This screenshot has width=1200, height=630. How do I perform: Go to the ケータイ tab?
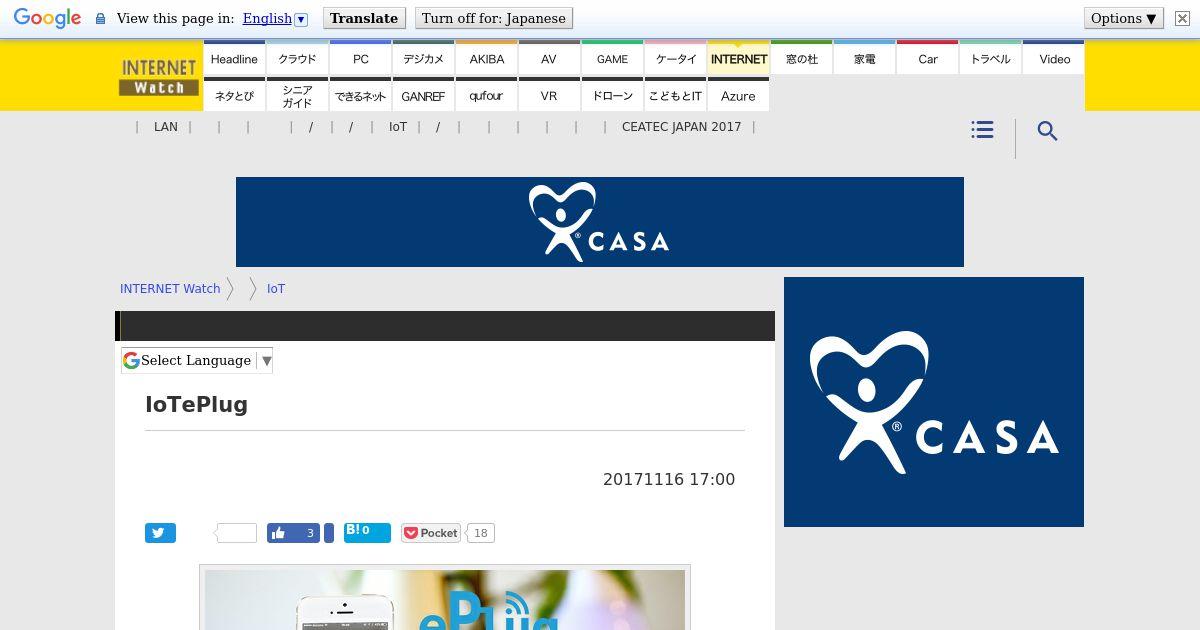(x=675, y=58)
